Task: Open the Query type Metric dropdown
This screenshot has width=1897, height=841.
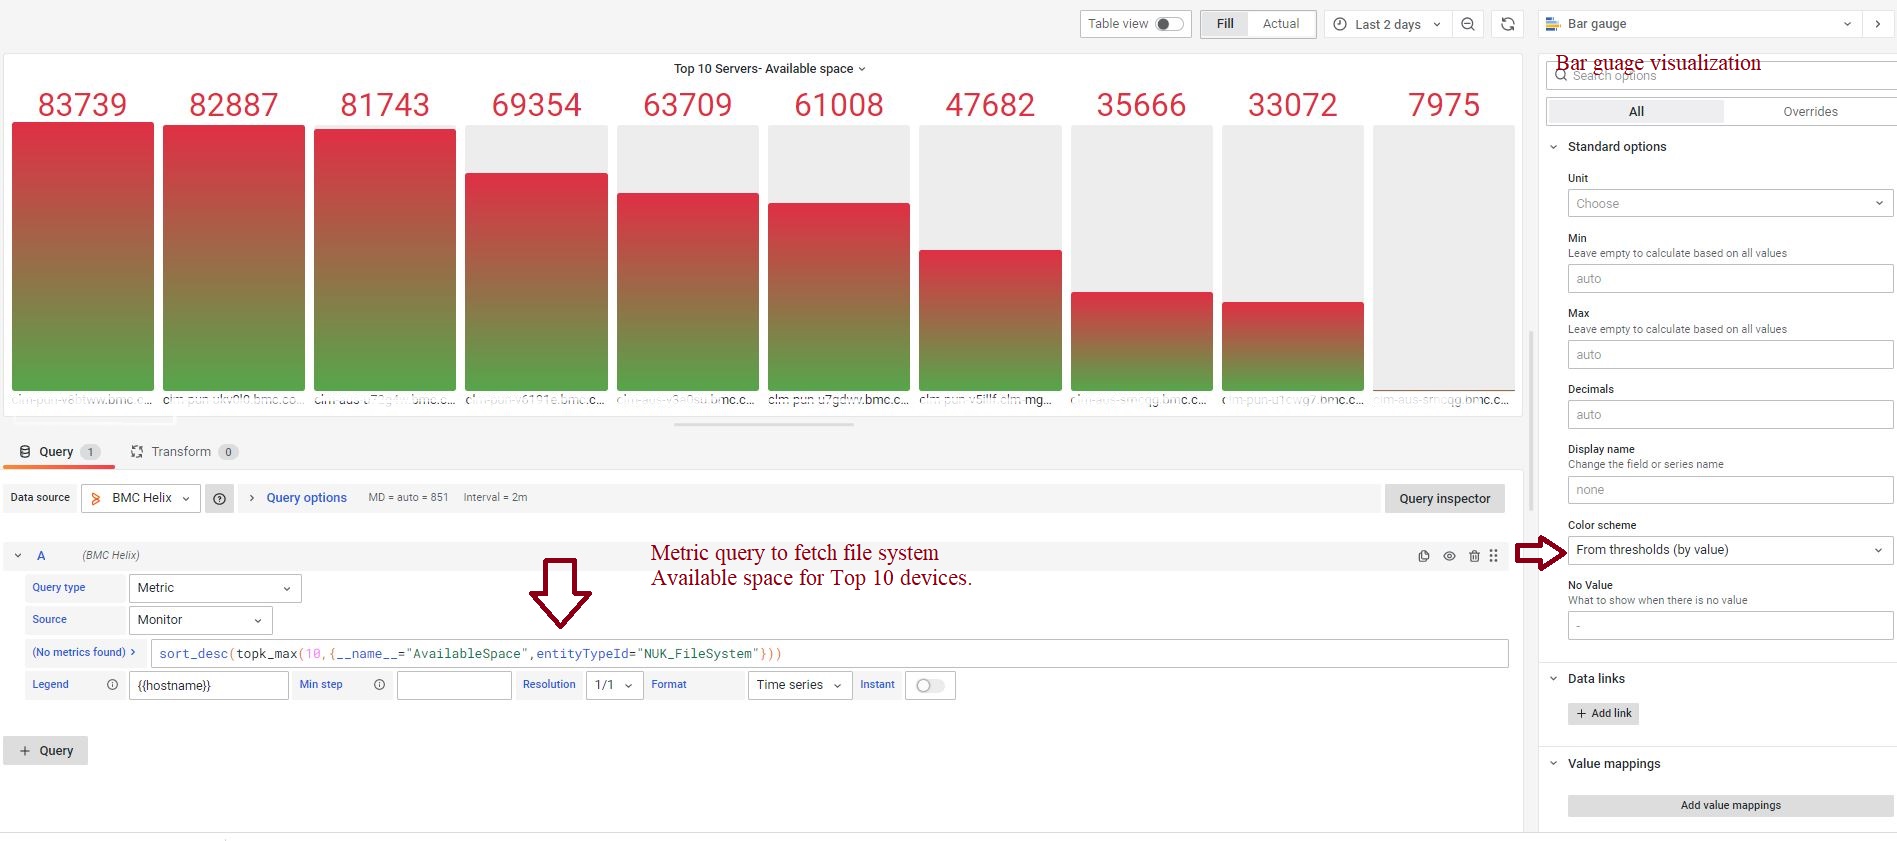Action: (215, 588)
